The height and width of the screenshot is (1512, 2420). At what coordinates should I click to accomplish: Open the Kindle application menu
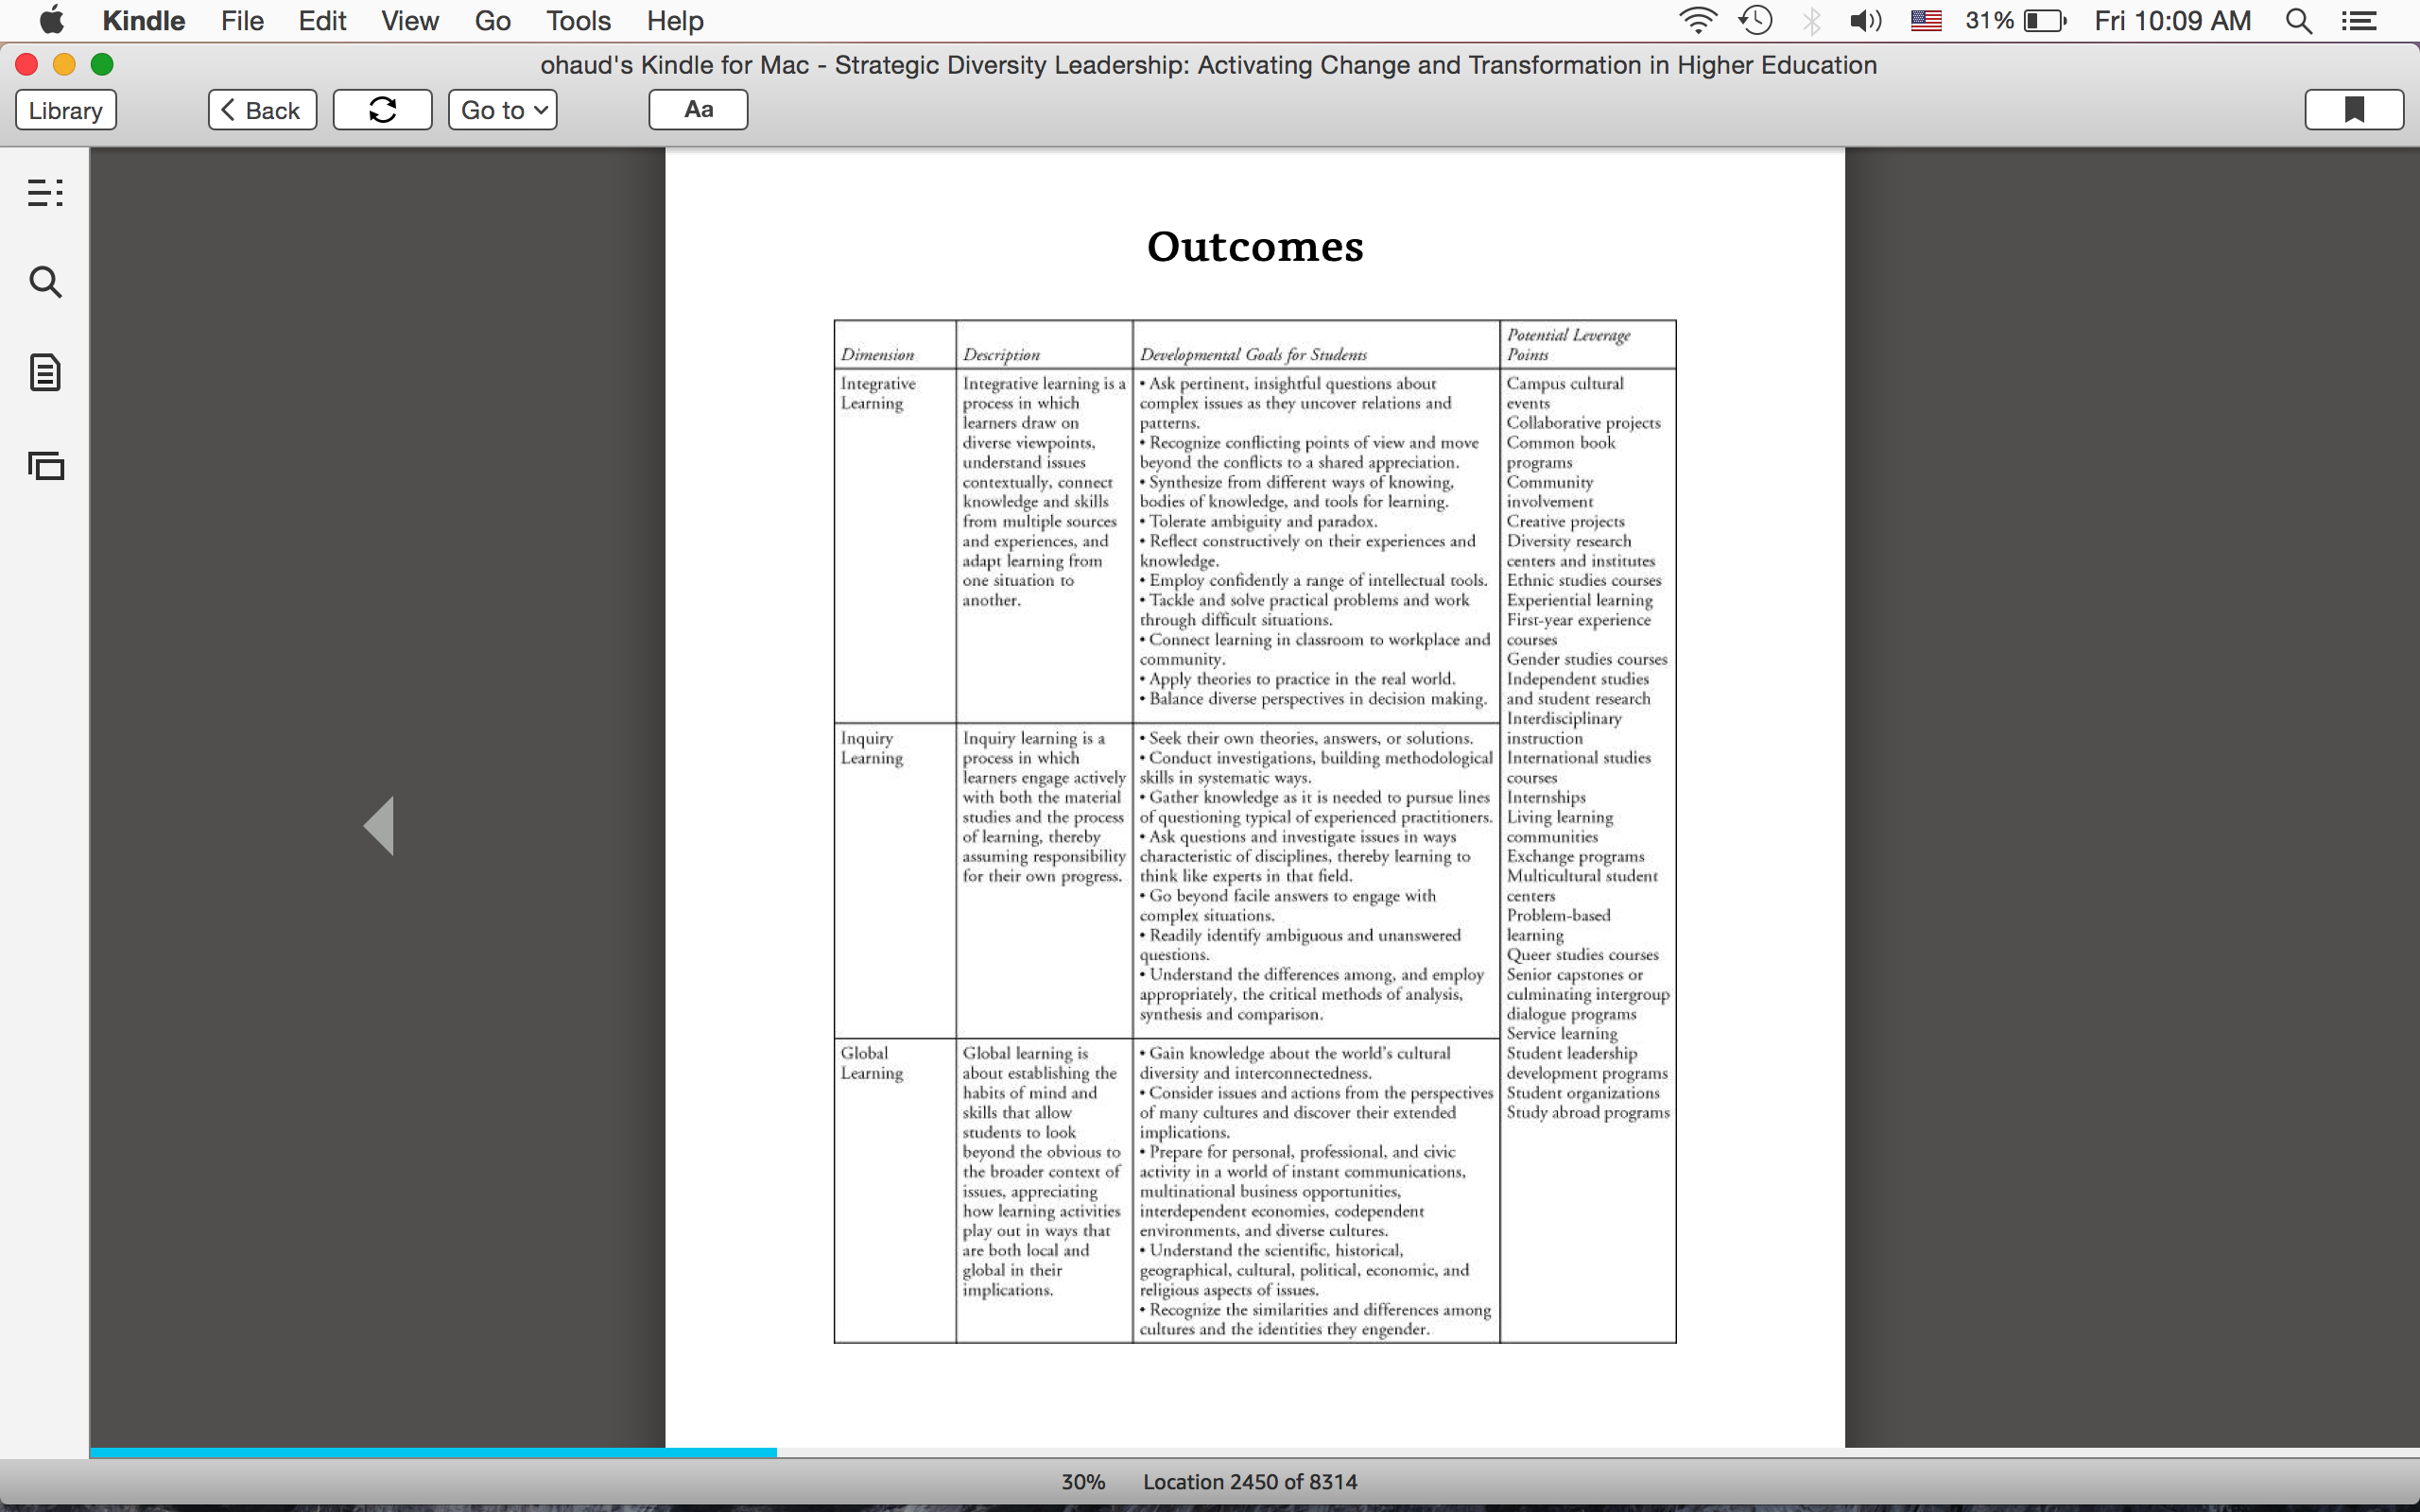coord(144,21)
